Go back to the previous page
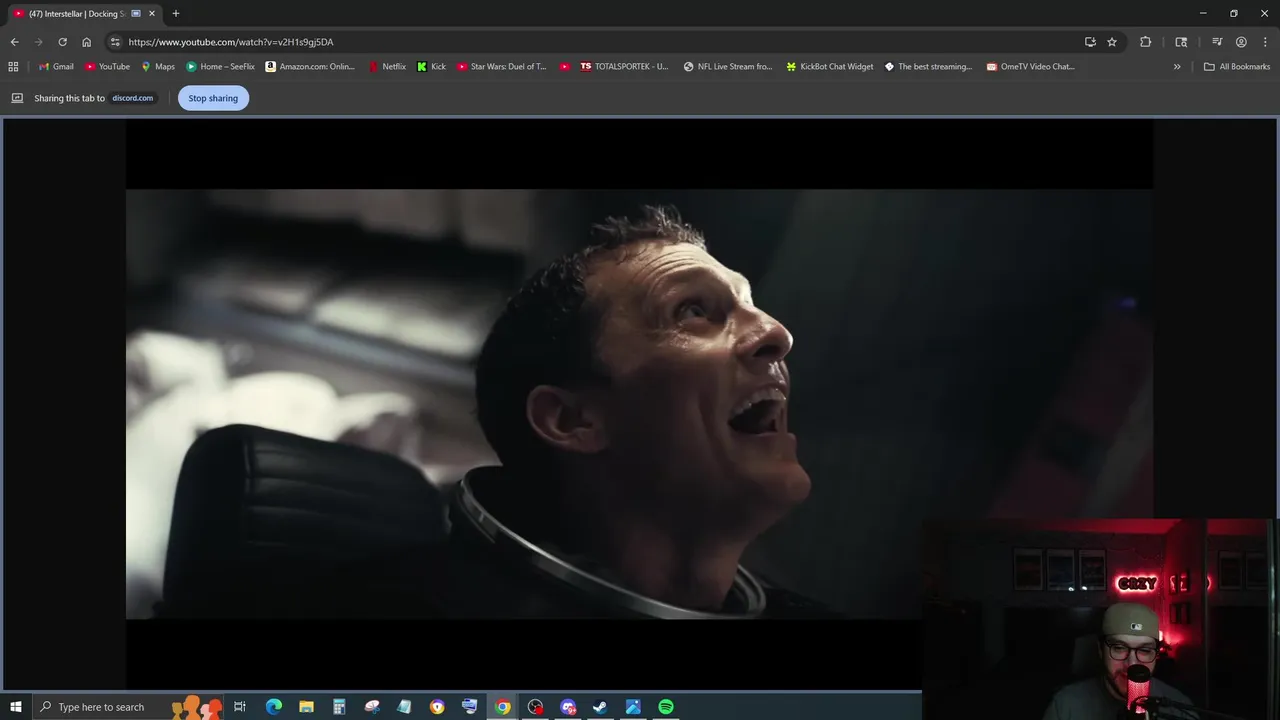Screen dimensions: 1280x720 coord(14,42)
